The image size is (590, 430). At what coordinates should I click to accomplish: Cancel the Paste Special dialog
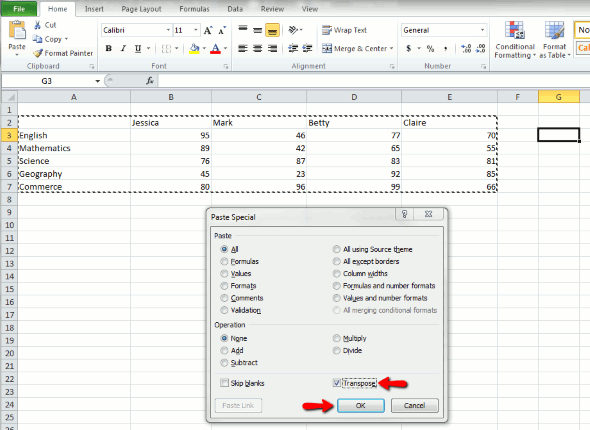(414, 405)
